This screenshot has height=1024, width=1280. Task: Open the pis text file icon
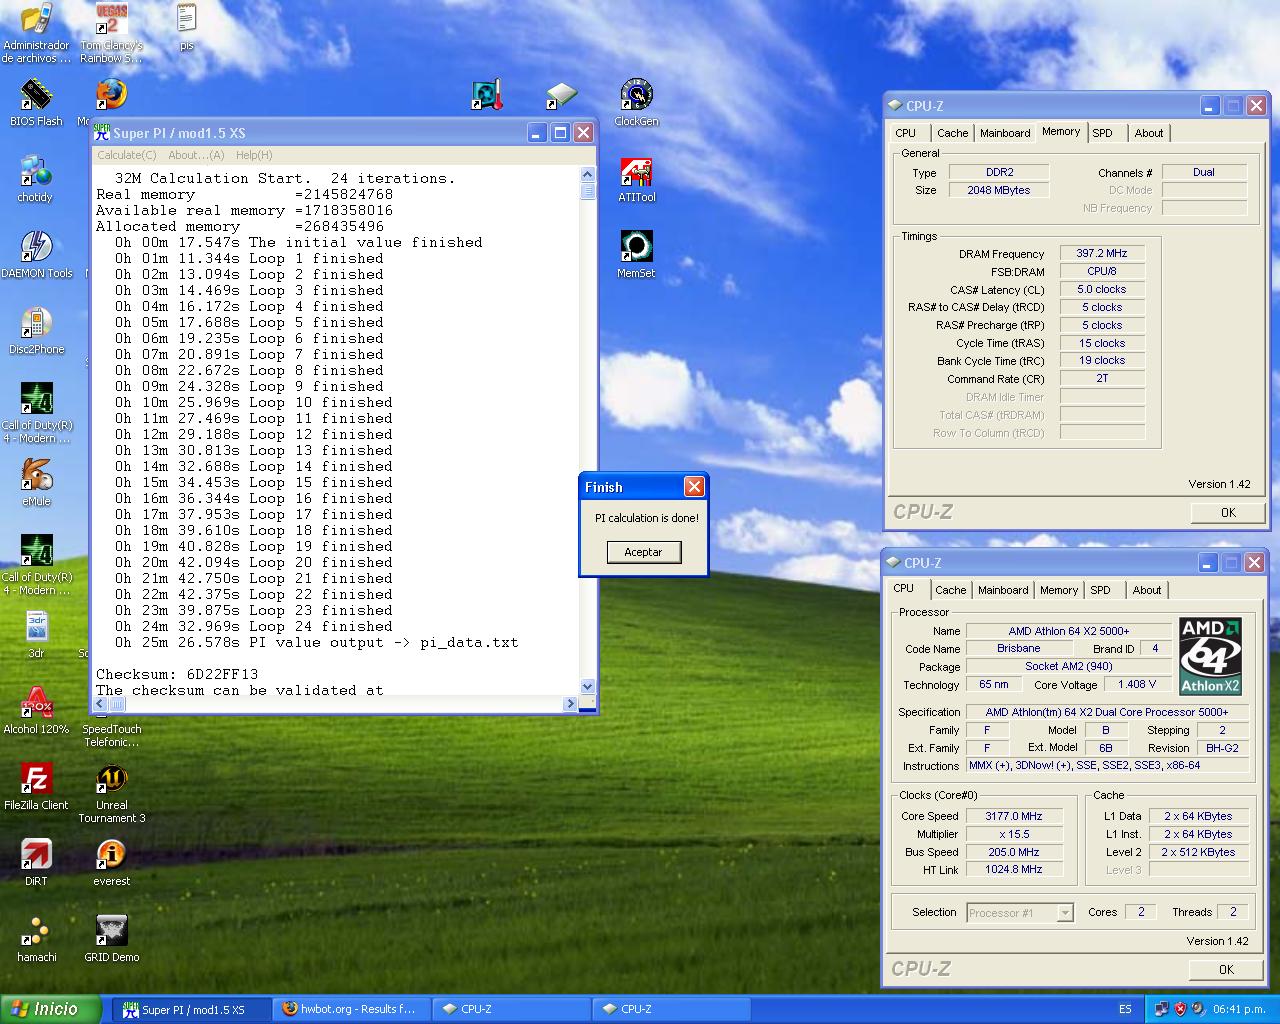click(x=186, y=27)
